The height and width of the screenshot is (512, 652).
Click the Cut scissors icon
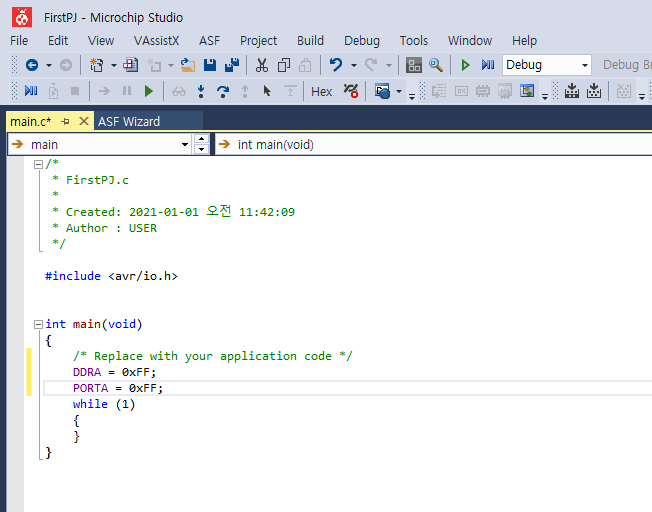(261, 65)
